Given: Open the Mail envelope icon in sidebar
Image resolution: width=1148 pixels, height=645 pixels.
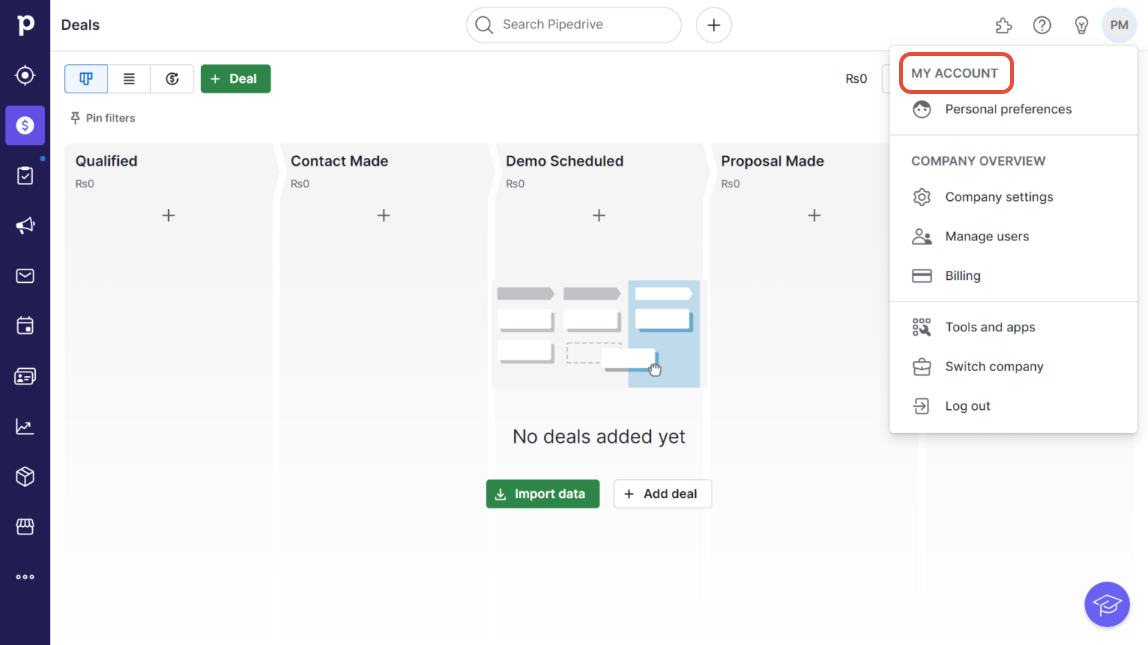Looking at the screenshot, I should [25, 276].
